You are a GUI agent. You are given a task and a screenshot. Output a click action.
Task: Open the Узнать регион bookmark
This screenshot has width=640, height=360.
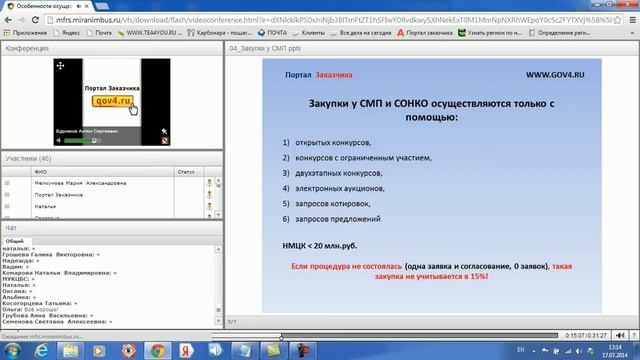(490, 33)
